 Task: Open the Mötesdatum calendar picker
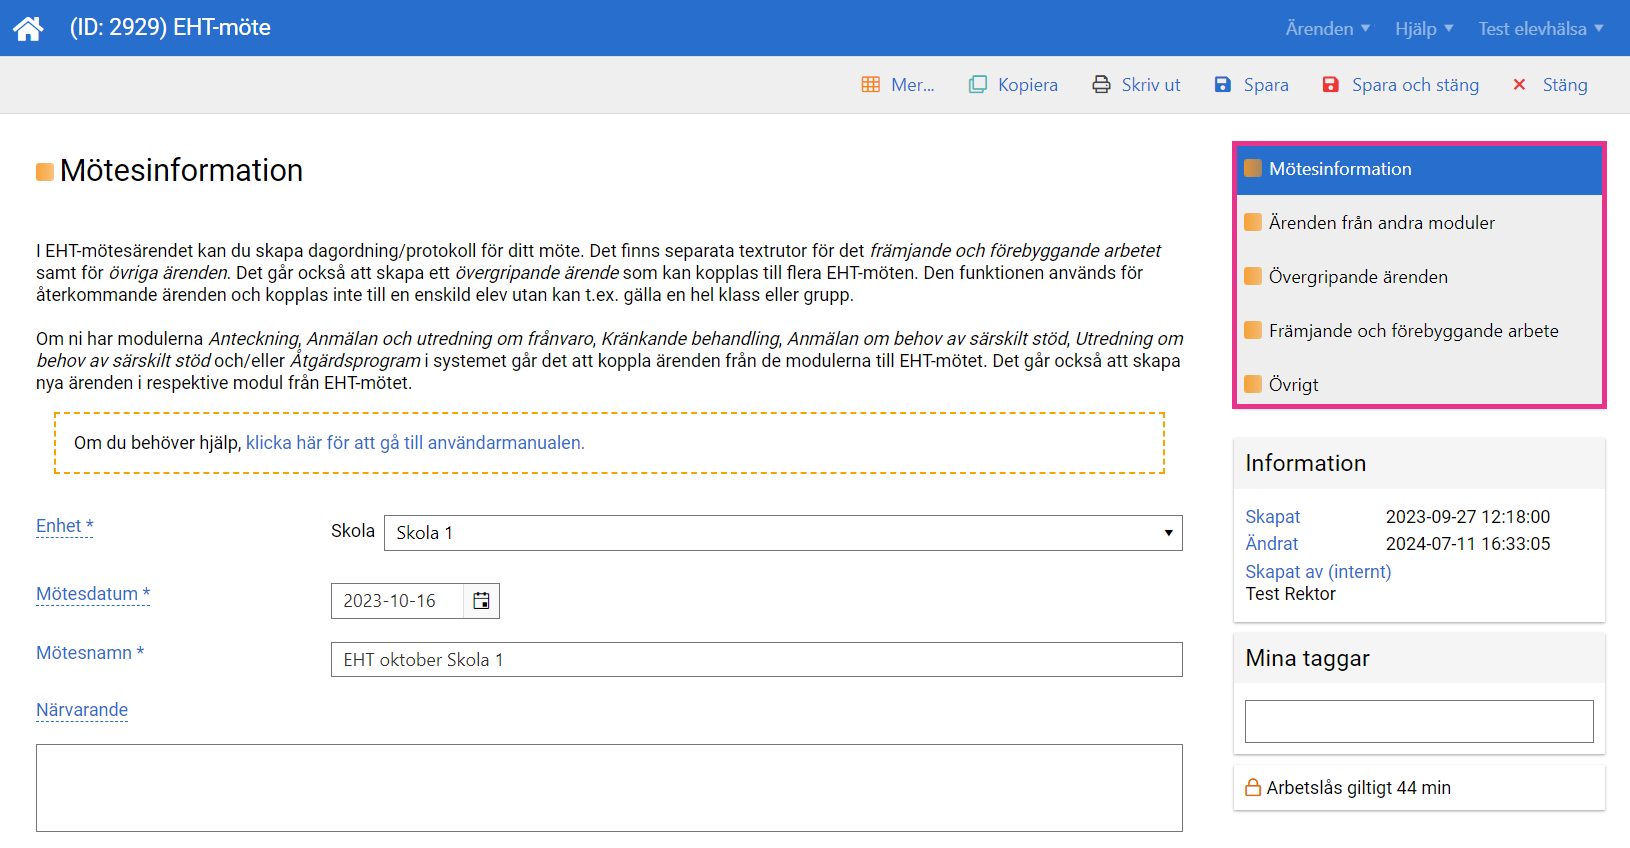coord(481,601)
